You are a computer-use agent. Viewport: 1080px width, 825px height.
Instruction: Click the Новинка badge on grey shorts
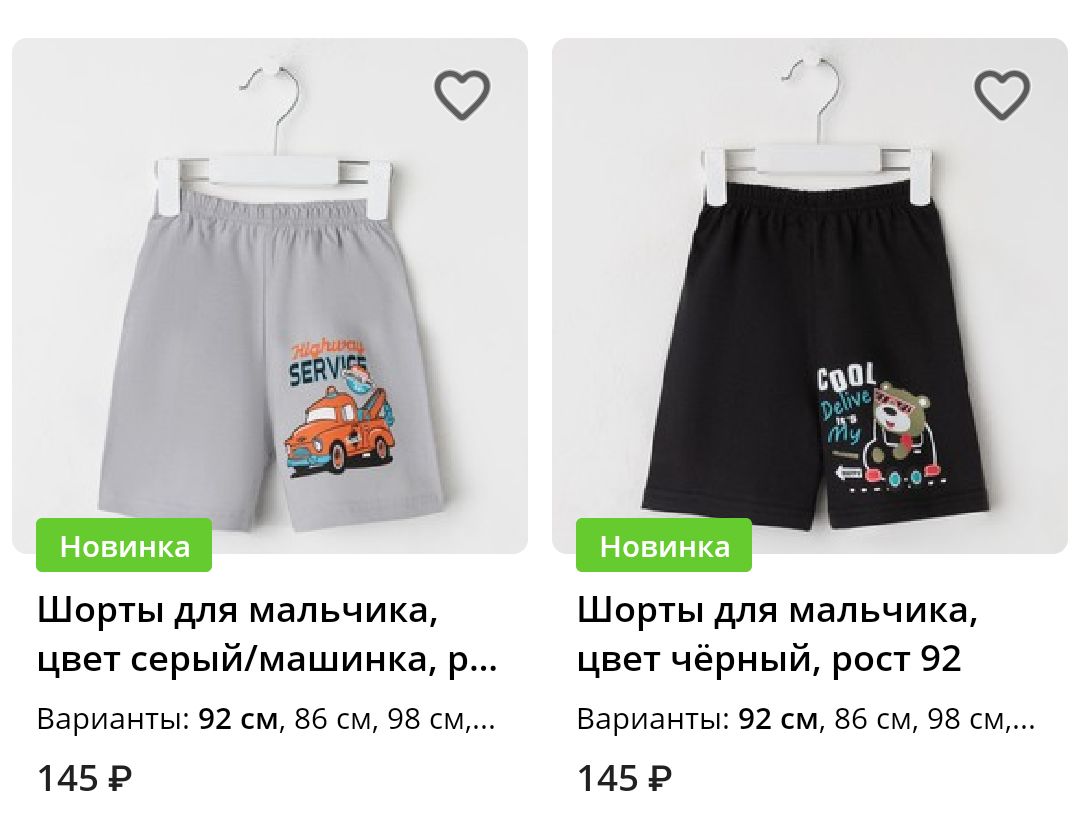pyautogui.click(x=124, y=545)
